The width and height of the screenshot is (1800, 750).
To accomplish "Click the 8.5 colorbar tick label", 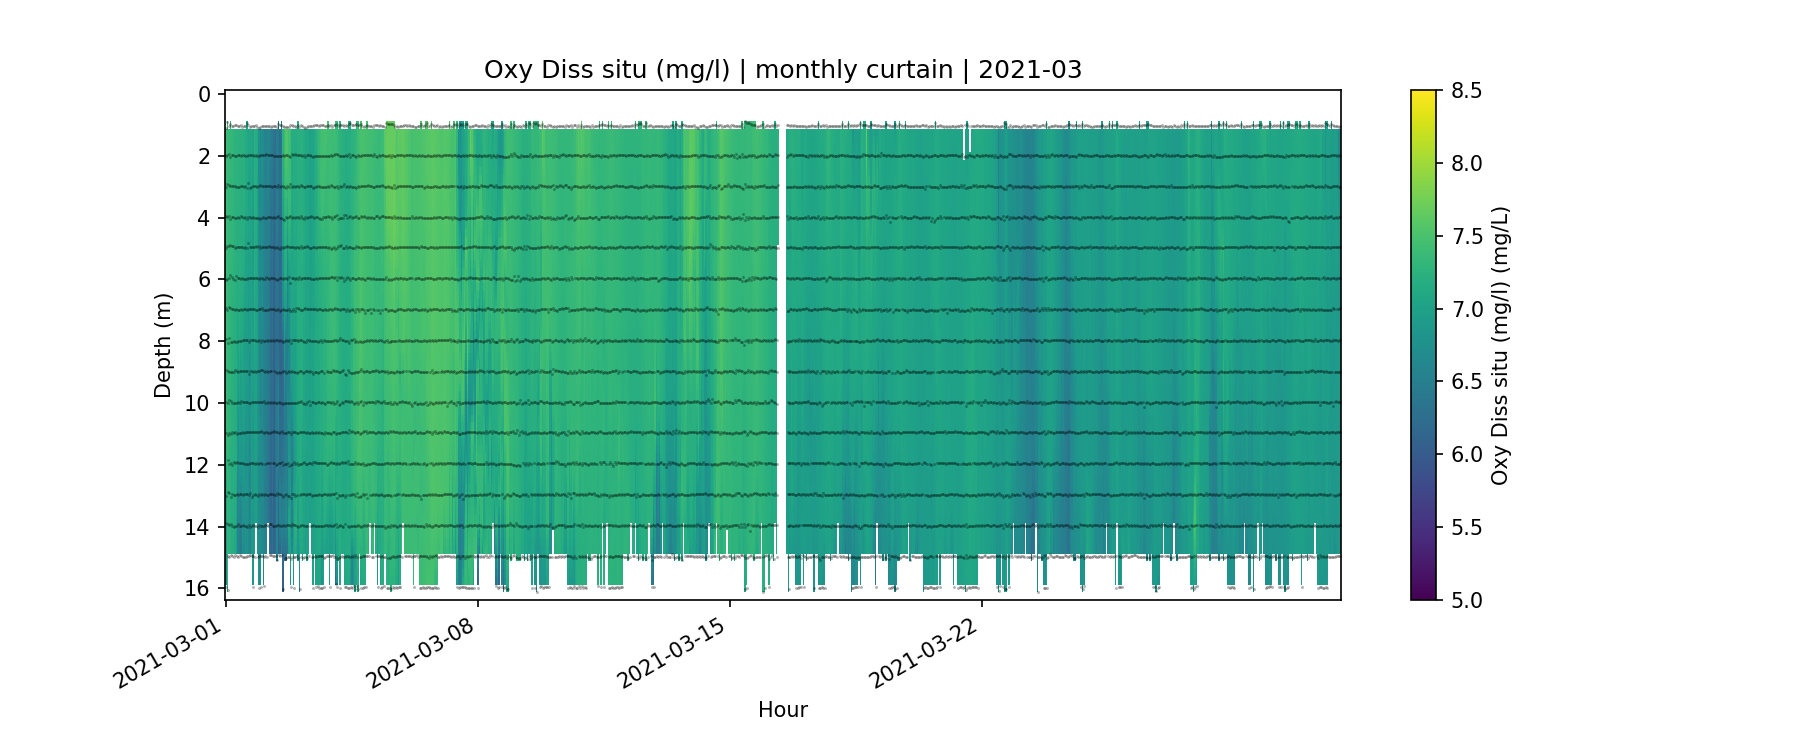I will [x=1466, y=91].
